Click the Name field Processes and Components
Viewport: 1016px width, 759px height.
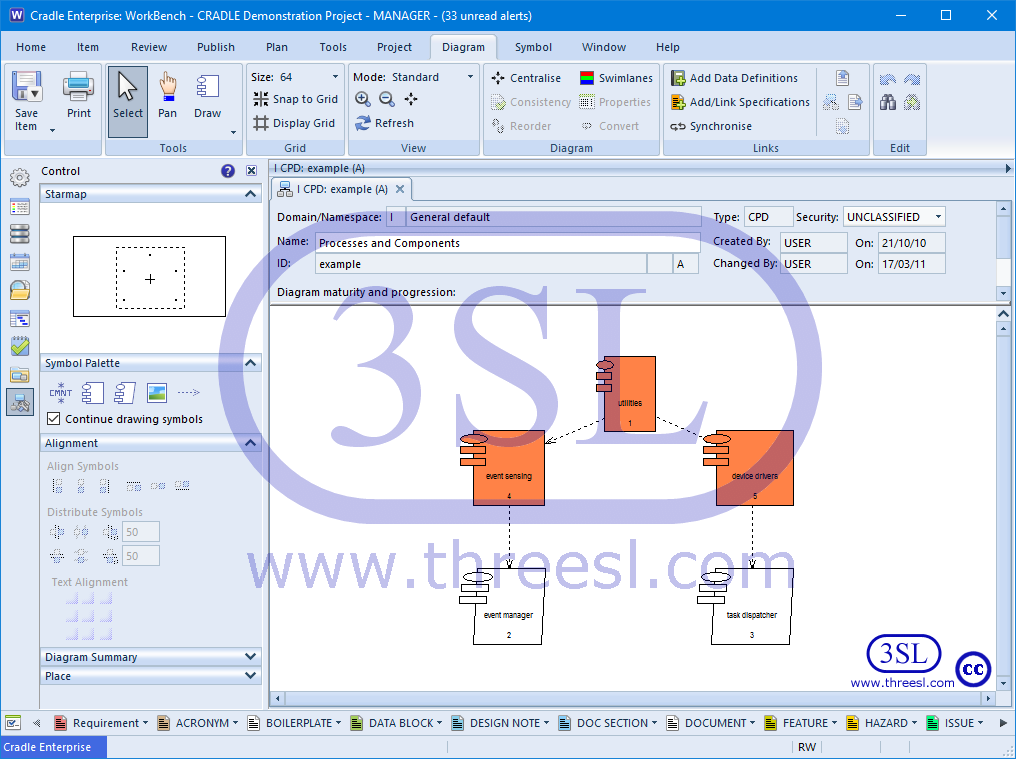[x=507, y=243]
